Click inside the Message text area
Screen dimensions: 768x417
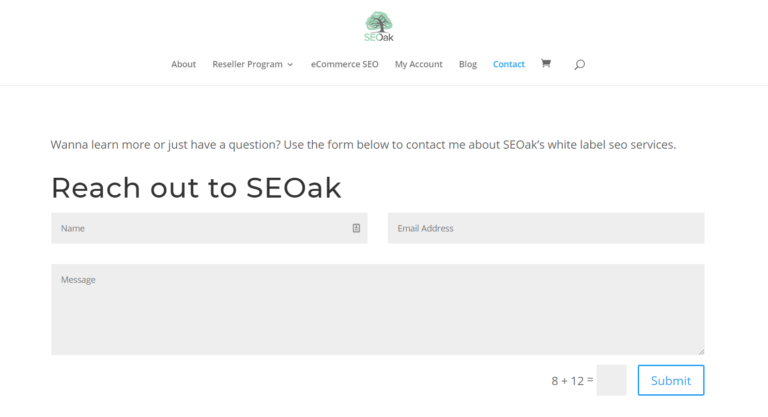point(377,309)
